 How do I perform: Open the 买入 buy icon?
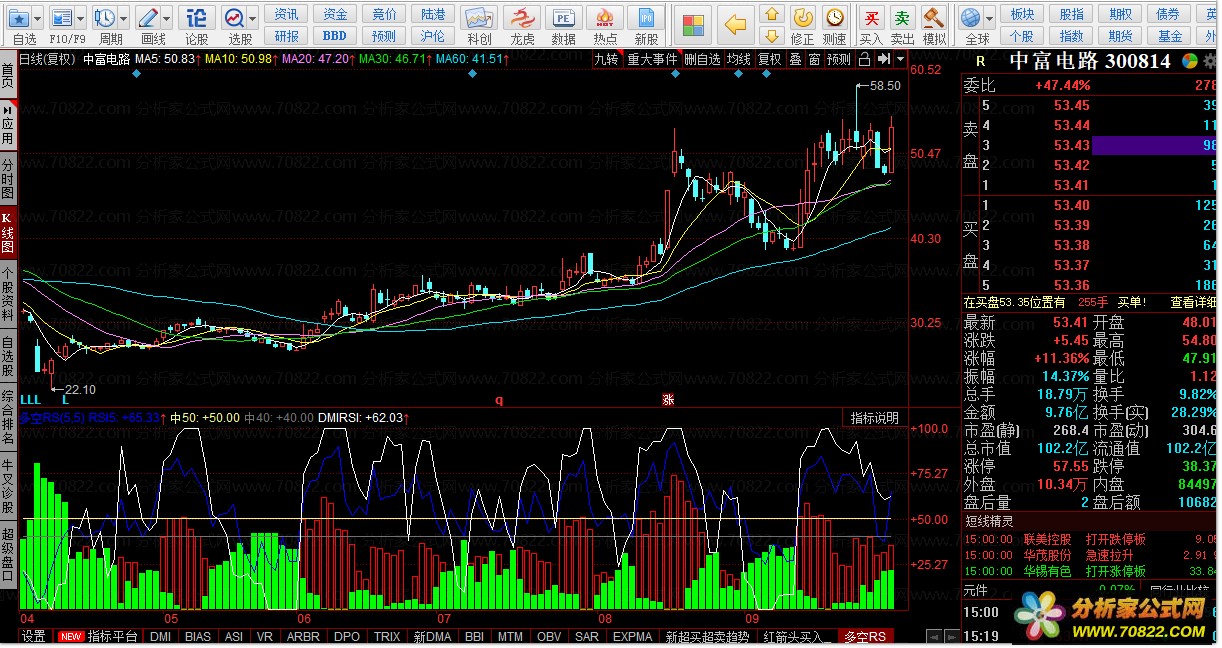point(871,19)
